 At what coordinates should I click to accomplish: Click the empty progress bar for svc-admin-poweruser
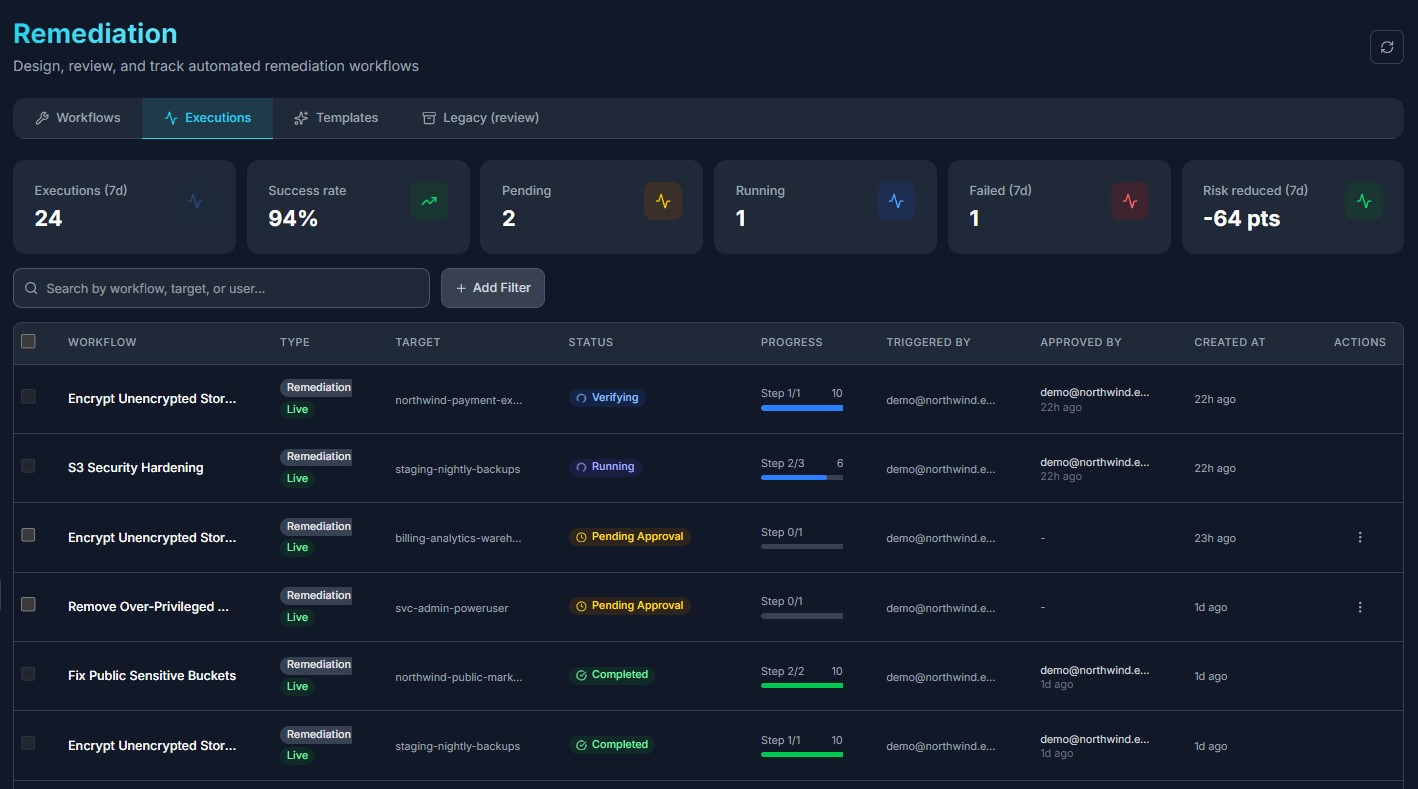point(802,616)
